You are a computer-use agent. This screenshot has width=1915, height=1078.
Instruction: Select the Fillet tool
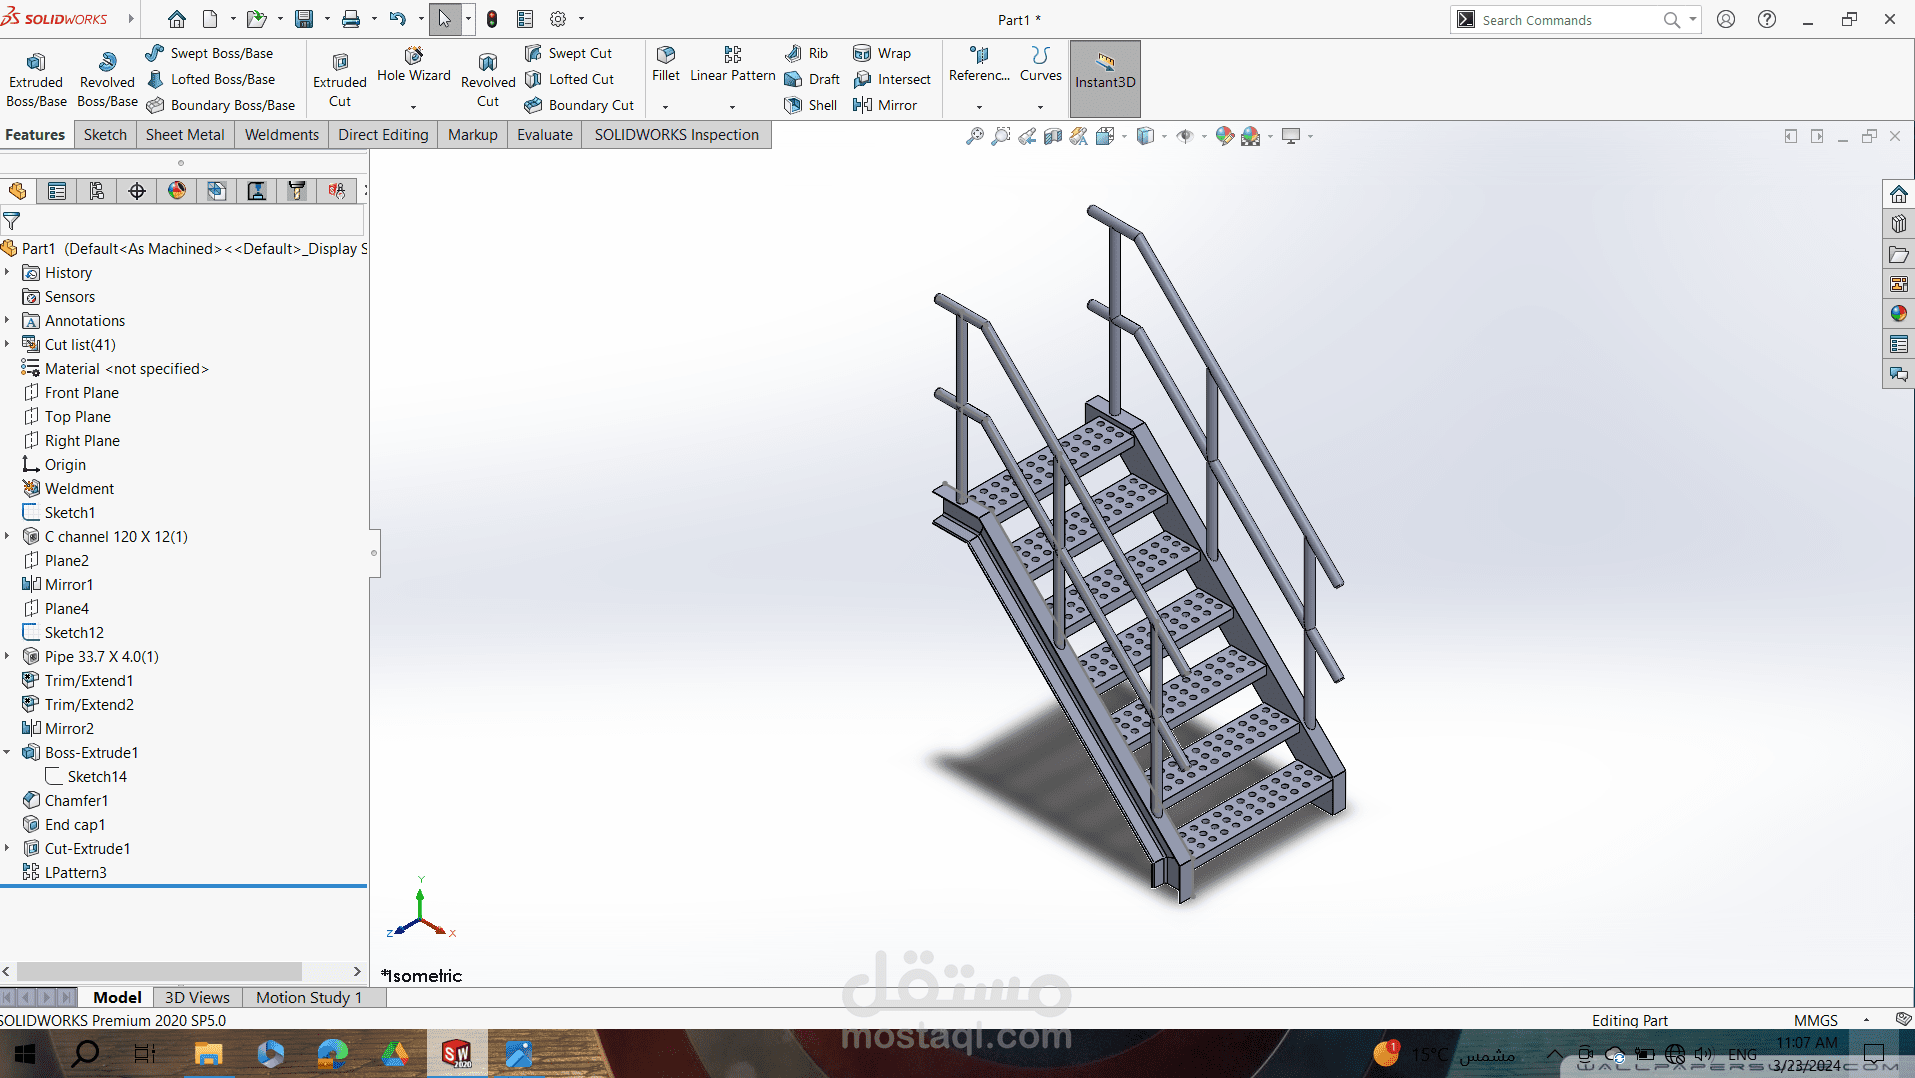coord(665,64)
